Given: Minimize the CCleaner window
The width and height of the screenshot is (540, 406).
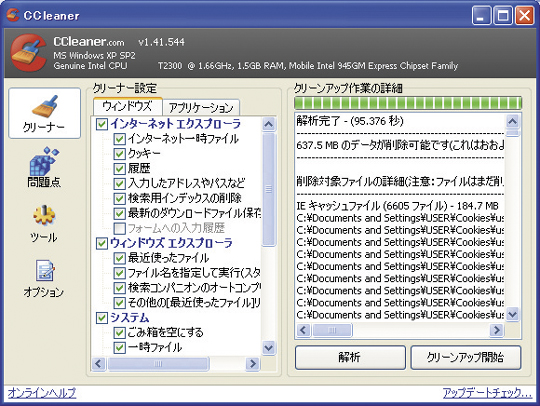Looking at the screenshot, I should [x=481, y=15].
